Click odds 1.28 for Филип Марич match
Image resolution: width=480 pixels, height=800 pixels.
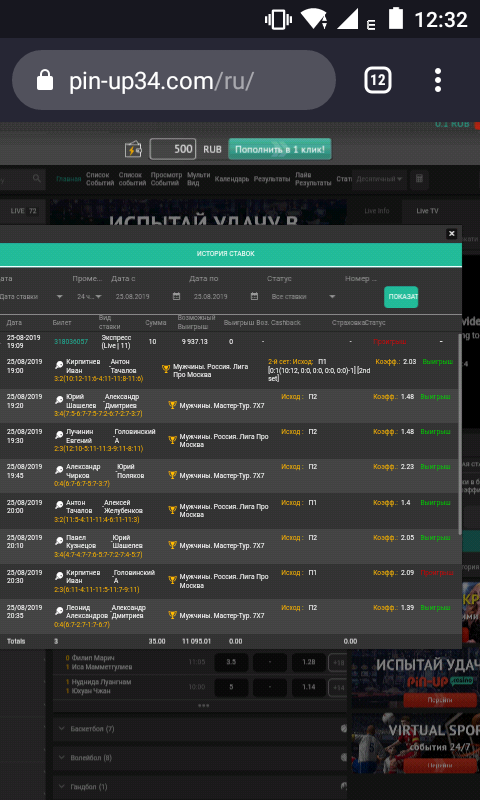(308, 662)
